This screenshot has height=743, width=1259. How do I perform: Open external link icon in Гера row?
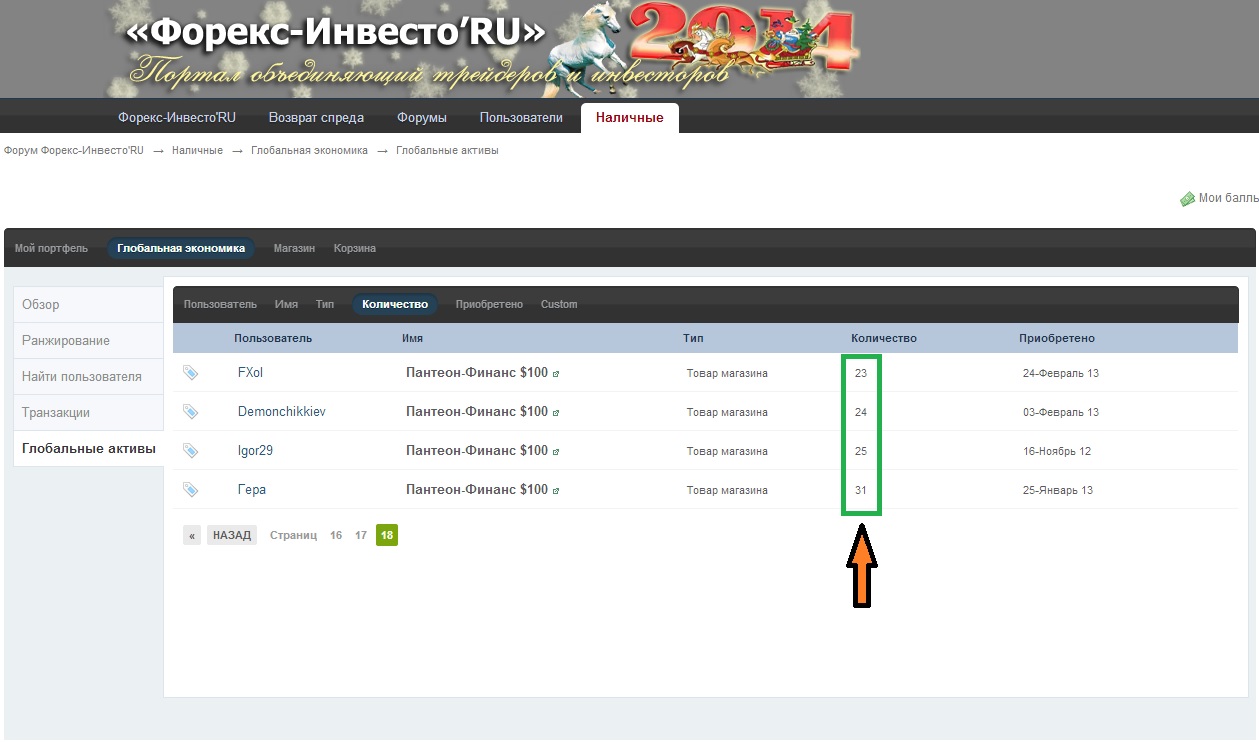[556, 491]
